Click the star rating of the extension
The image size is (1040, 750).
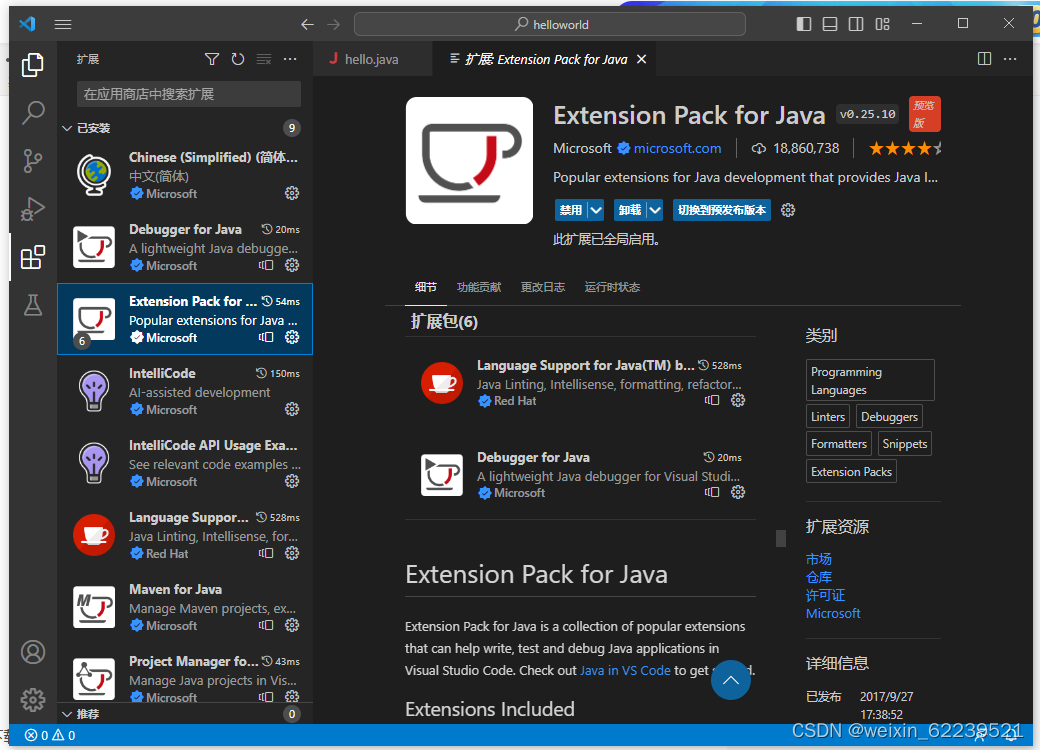pos(905,149)
